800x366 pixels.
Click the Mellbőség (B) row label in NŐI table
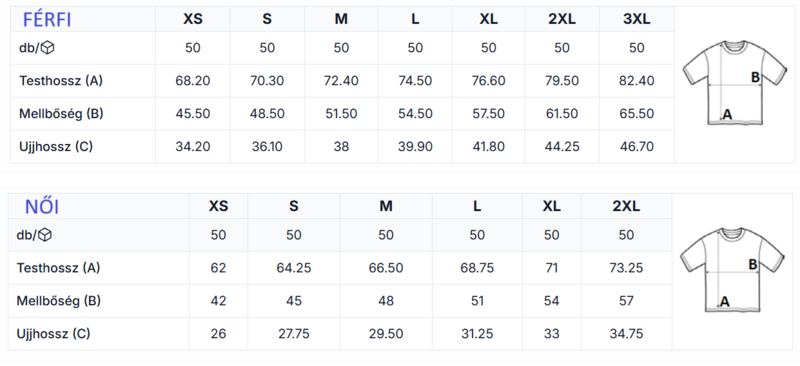[x=58, y=301]
